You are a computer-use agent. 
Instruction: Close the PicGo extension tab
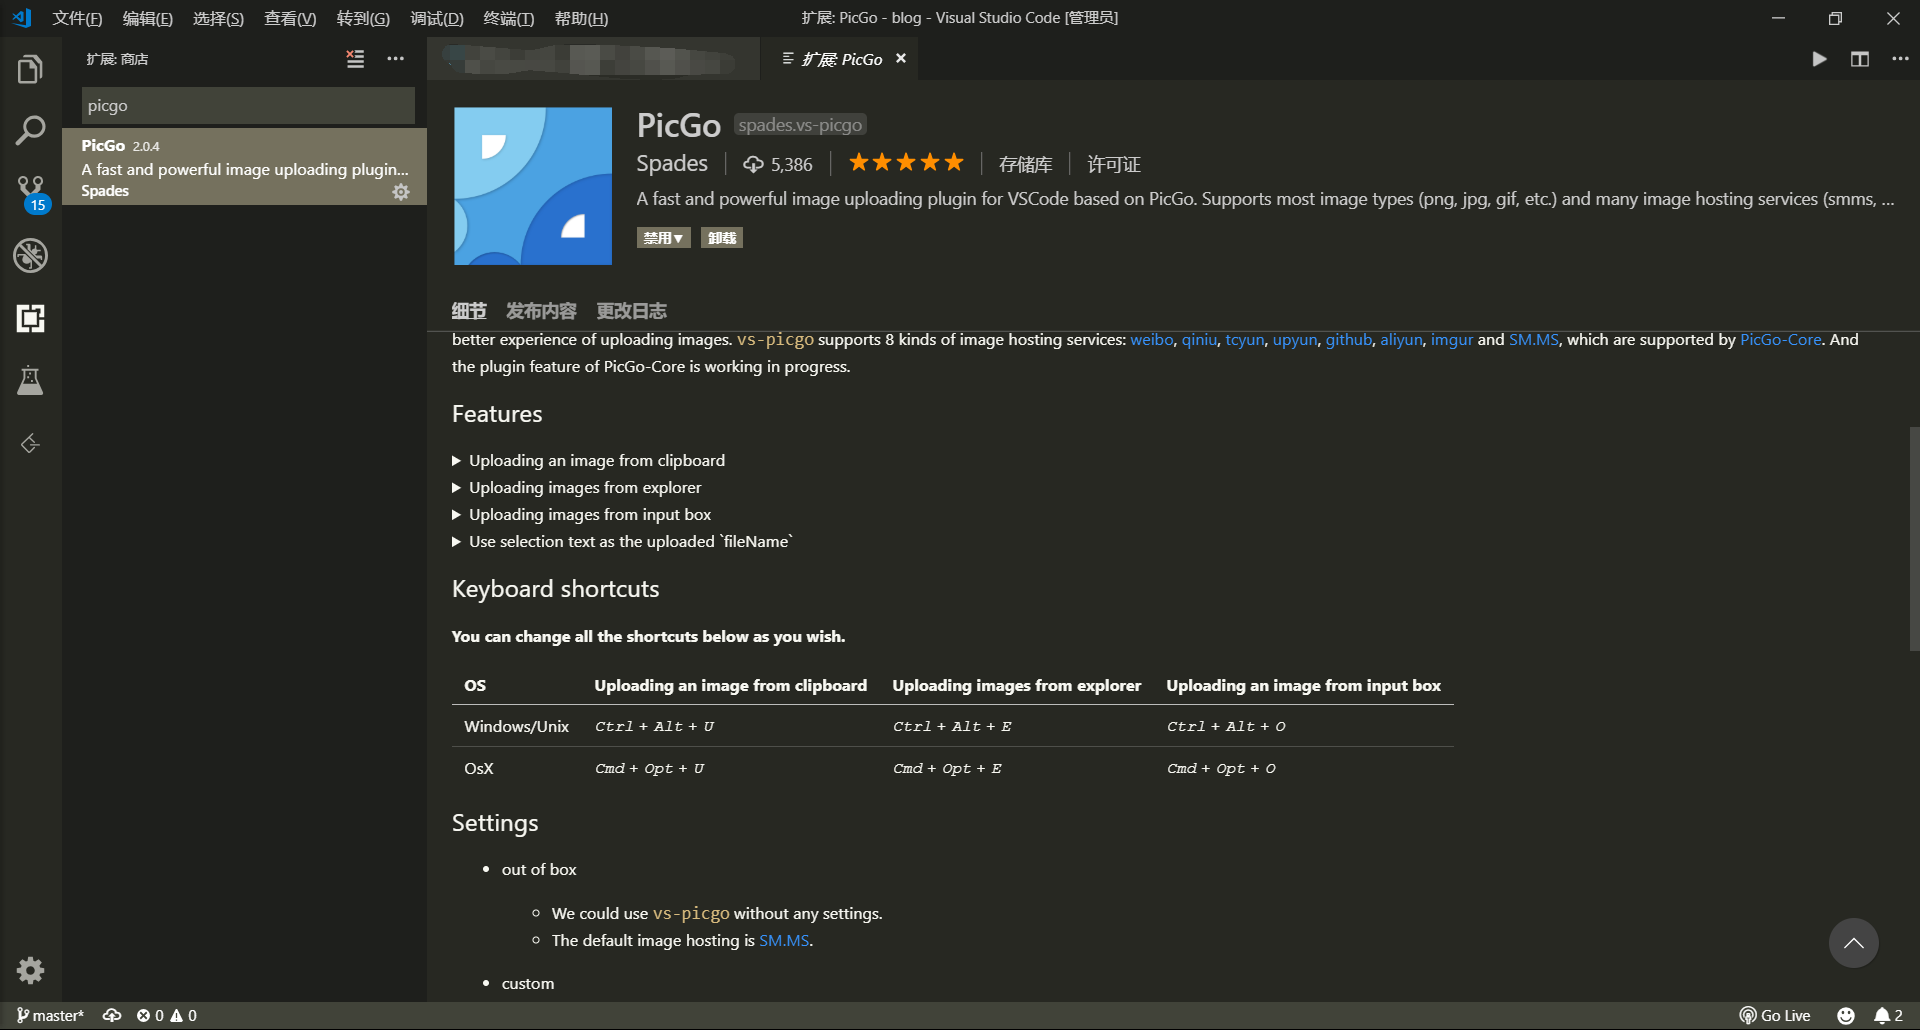point(901,59)
